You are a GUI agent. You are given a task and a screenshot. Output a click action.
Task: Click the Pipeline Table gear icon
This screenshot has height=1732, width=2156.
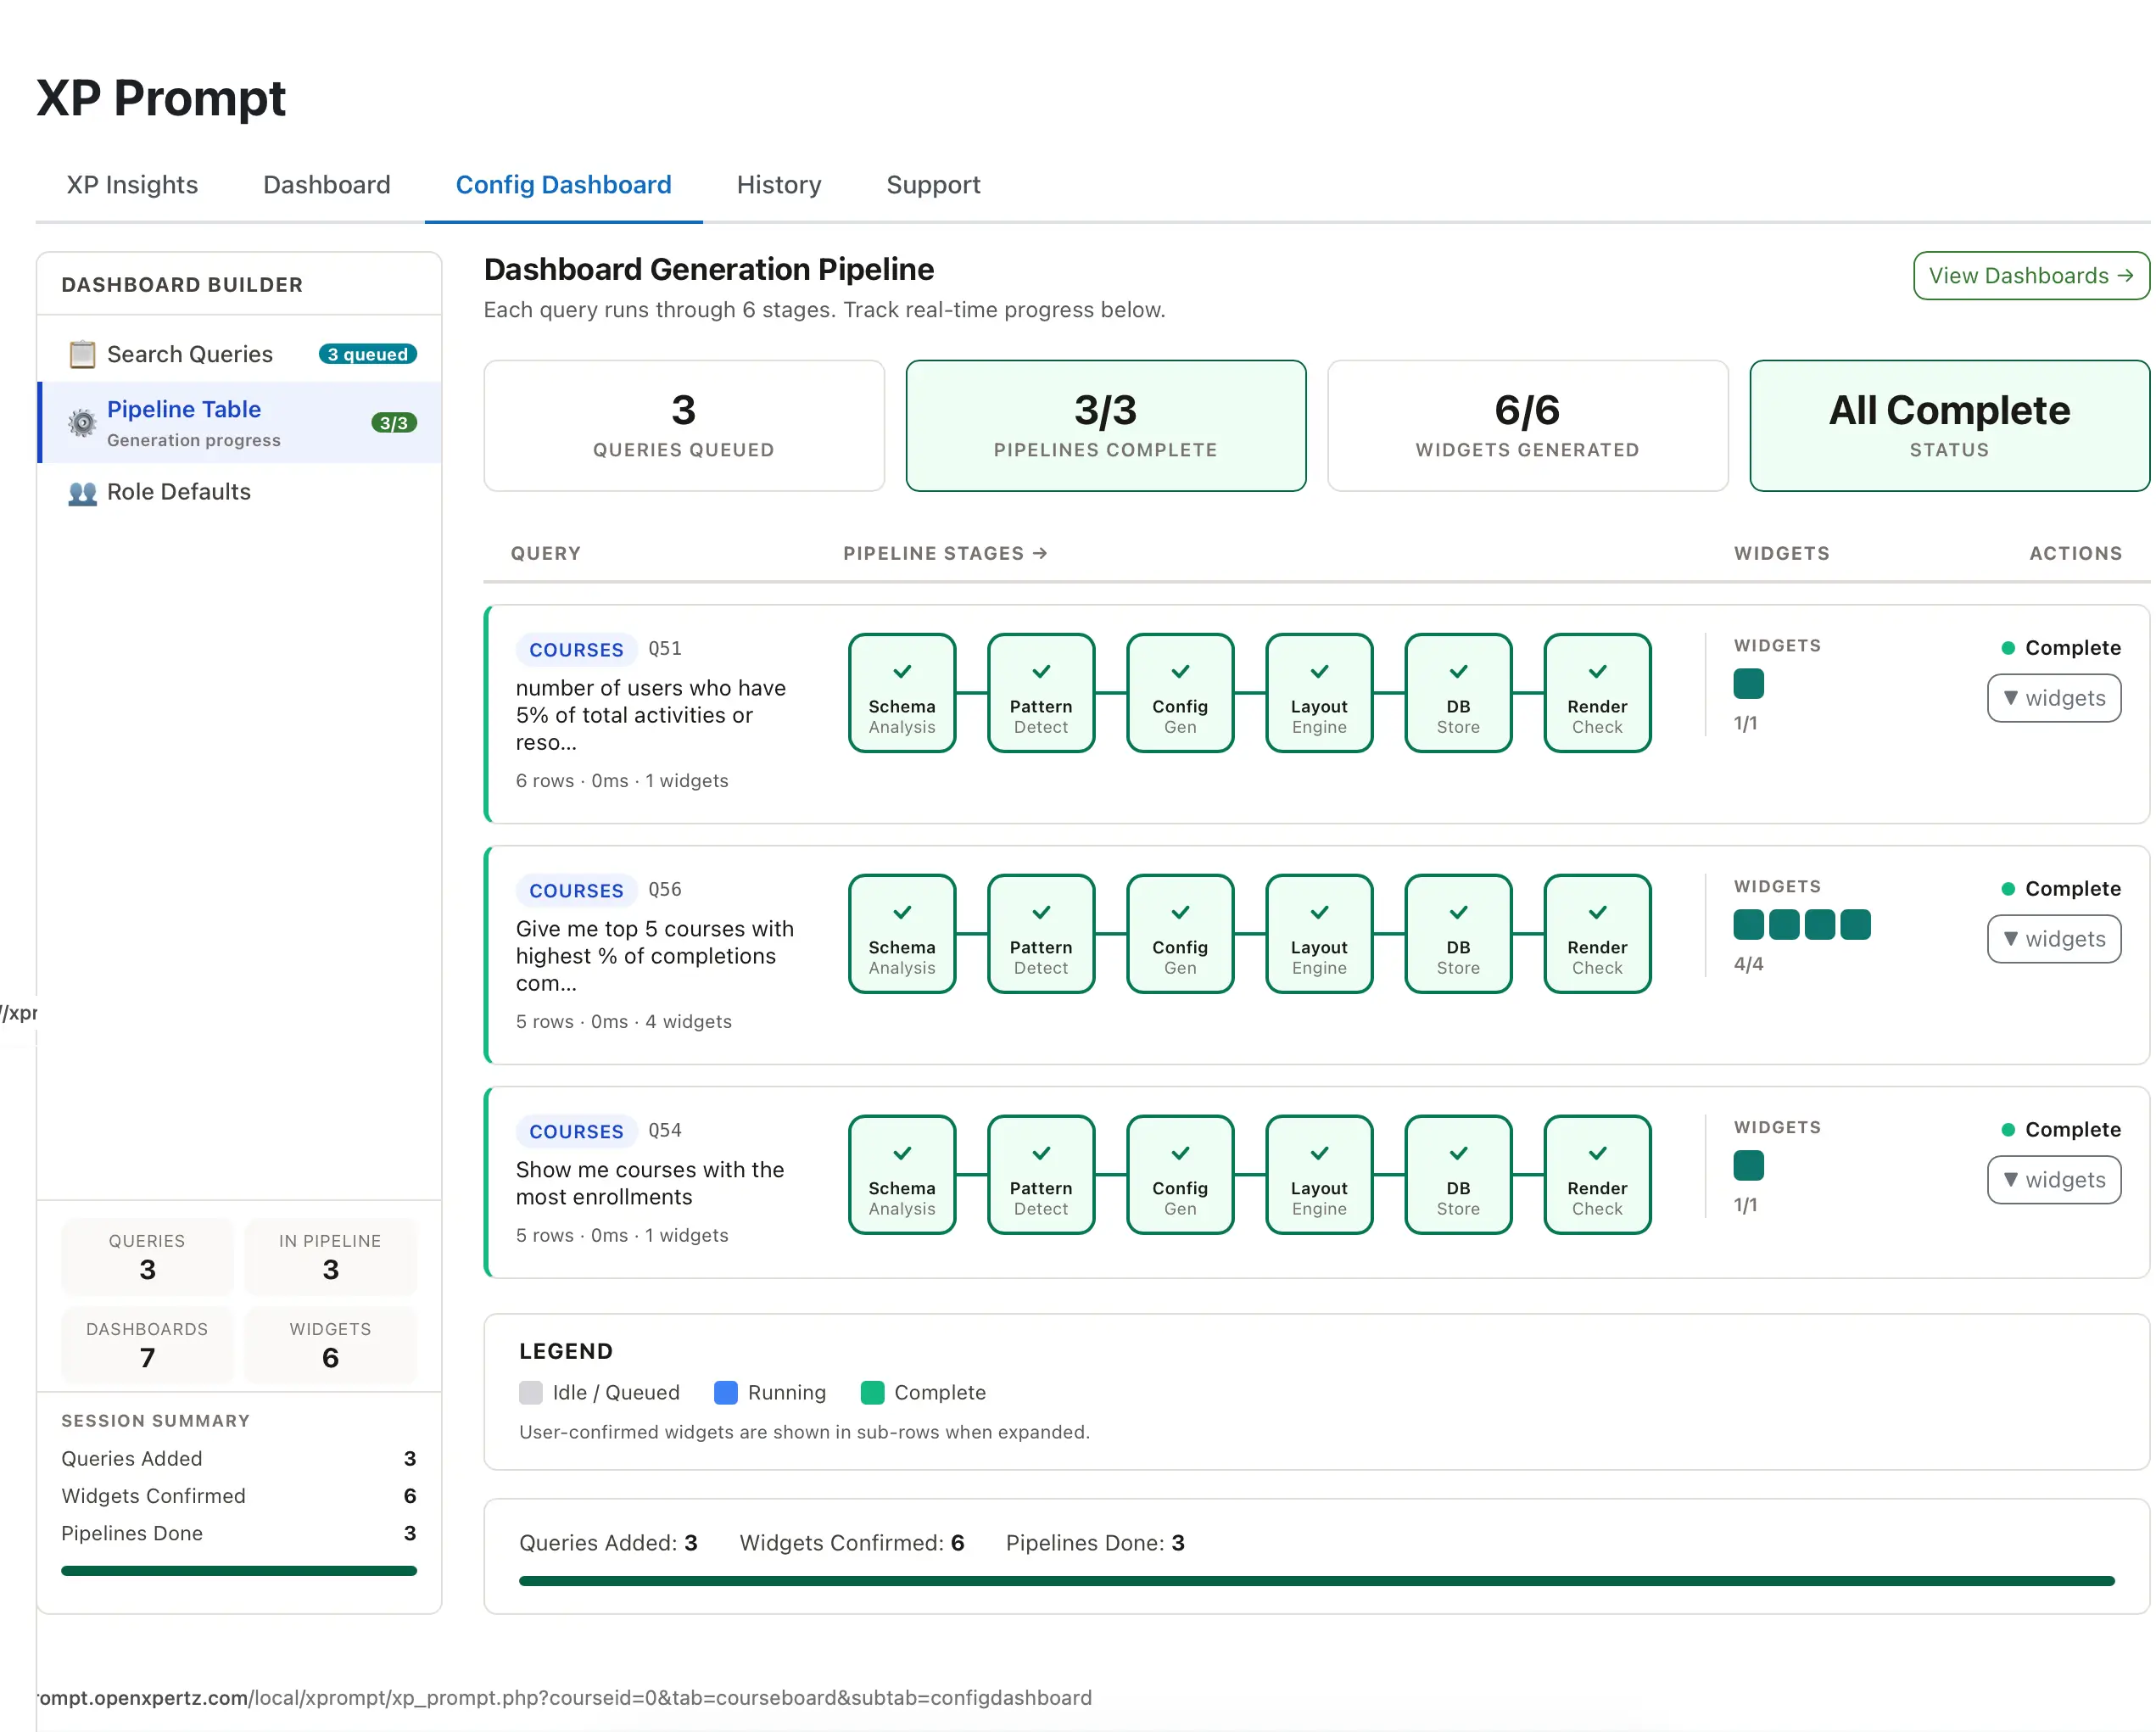coord(82,423)
